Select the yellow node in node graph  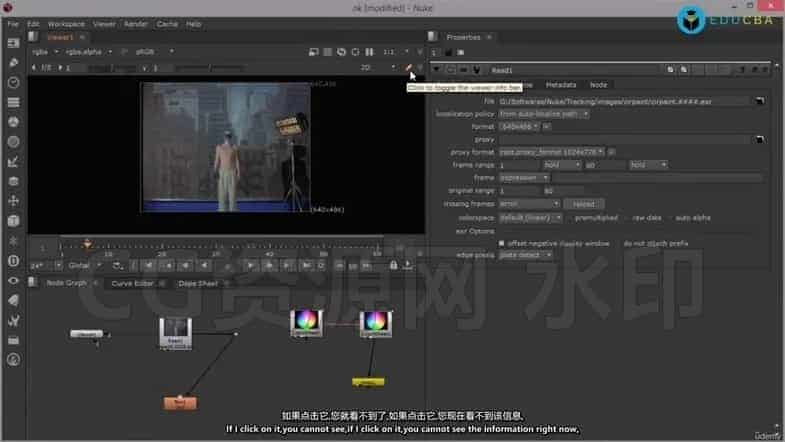click(368, 382)
